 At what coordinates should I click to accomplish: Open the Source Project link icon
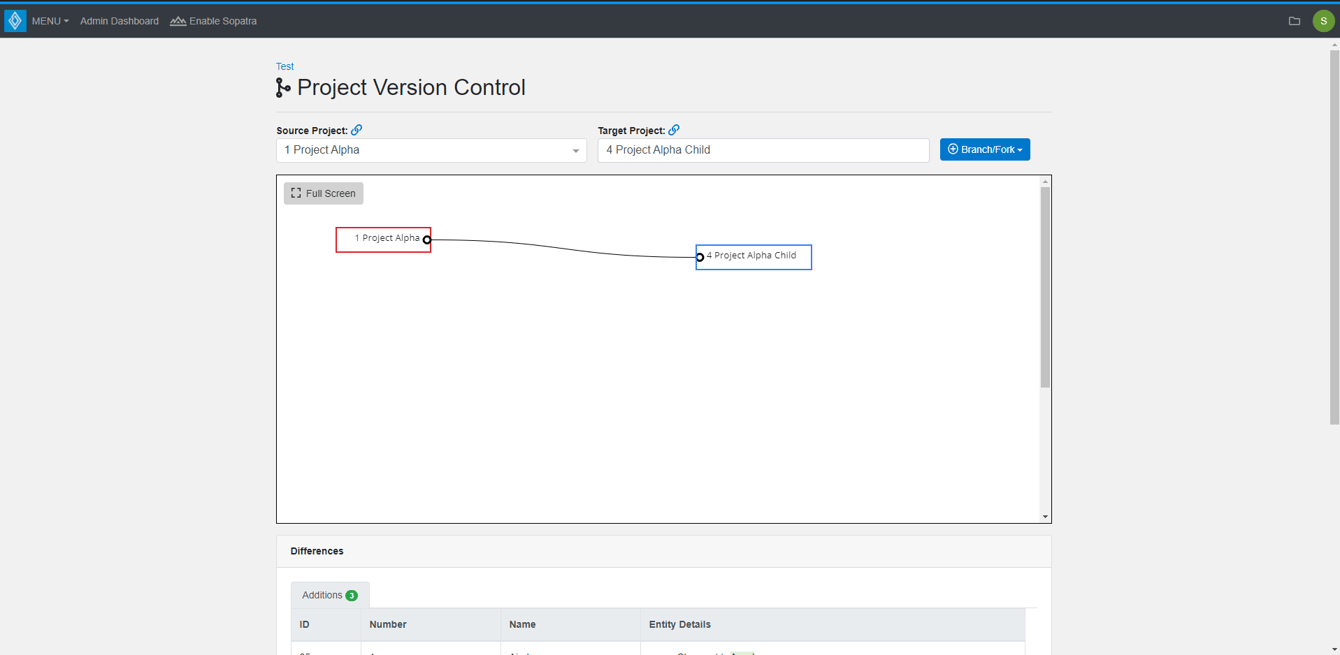point(357,130)
